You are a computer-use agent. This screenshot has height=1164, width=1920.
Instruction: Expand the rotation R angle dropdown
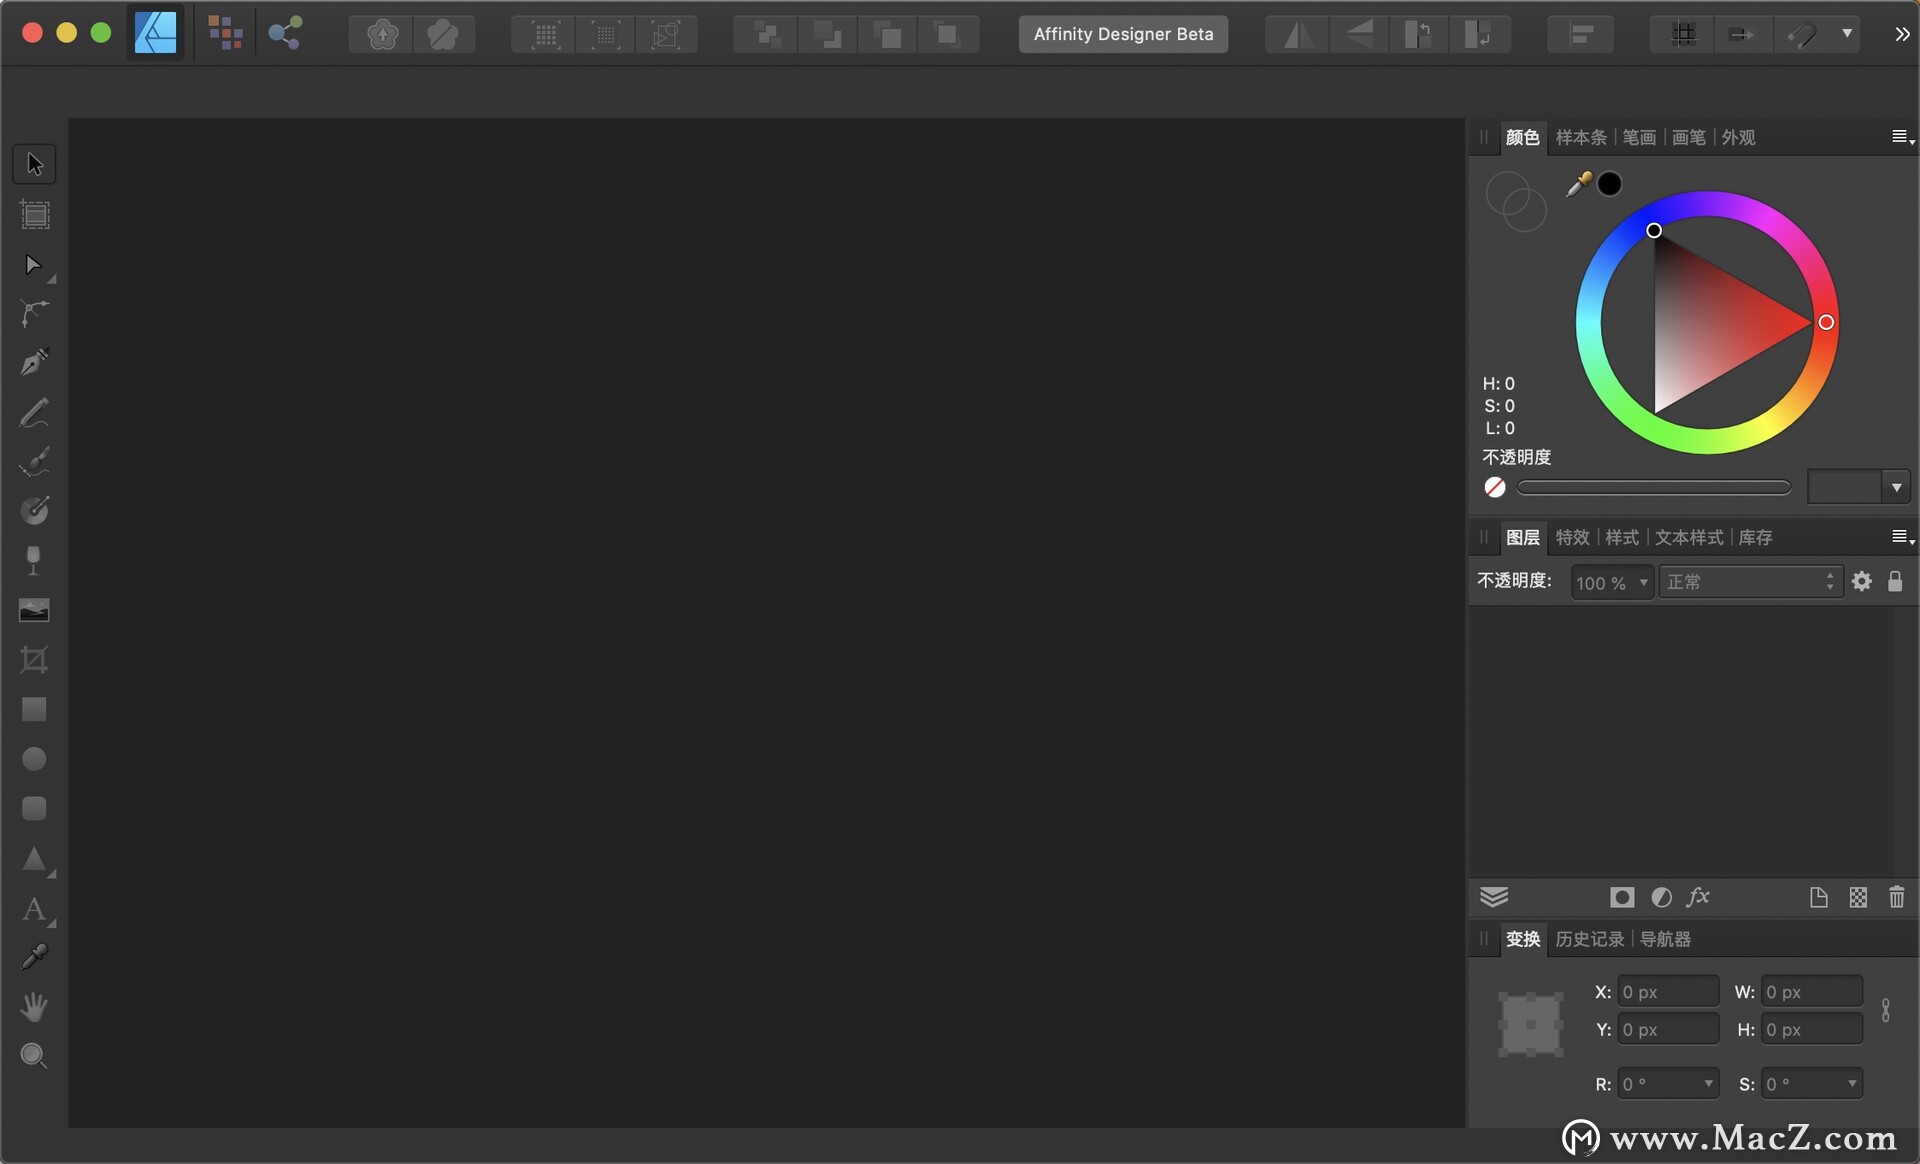[x=1708, y=1084]
